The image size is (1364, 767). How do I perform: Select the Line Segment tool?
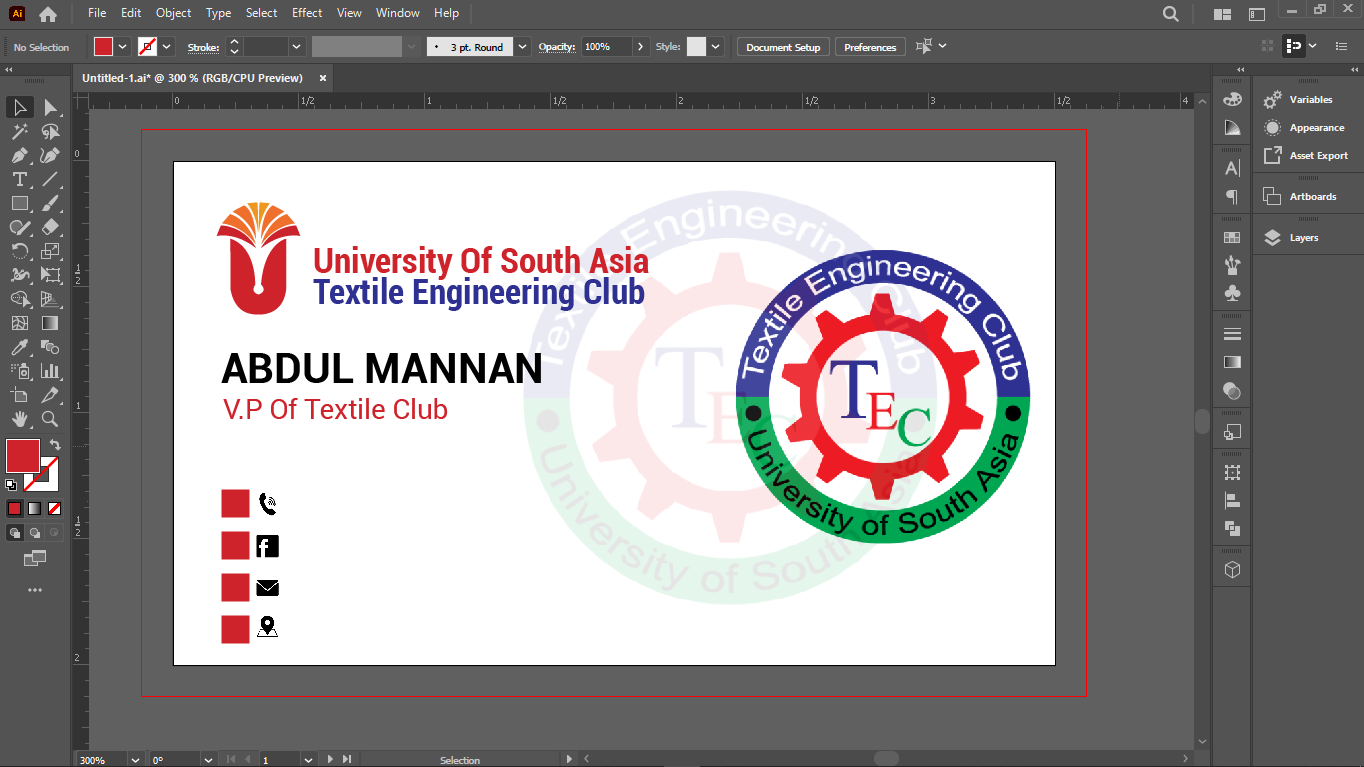point(50,179)
